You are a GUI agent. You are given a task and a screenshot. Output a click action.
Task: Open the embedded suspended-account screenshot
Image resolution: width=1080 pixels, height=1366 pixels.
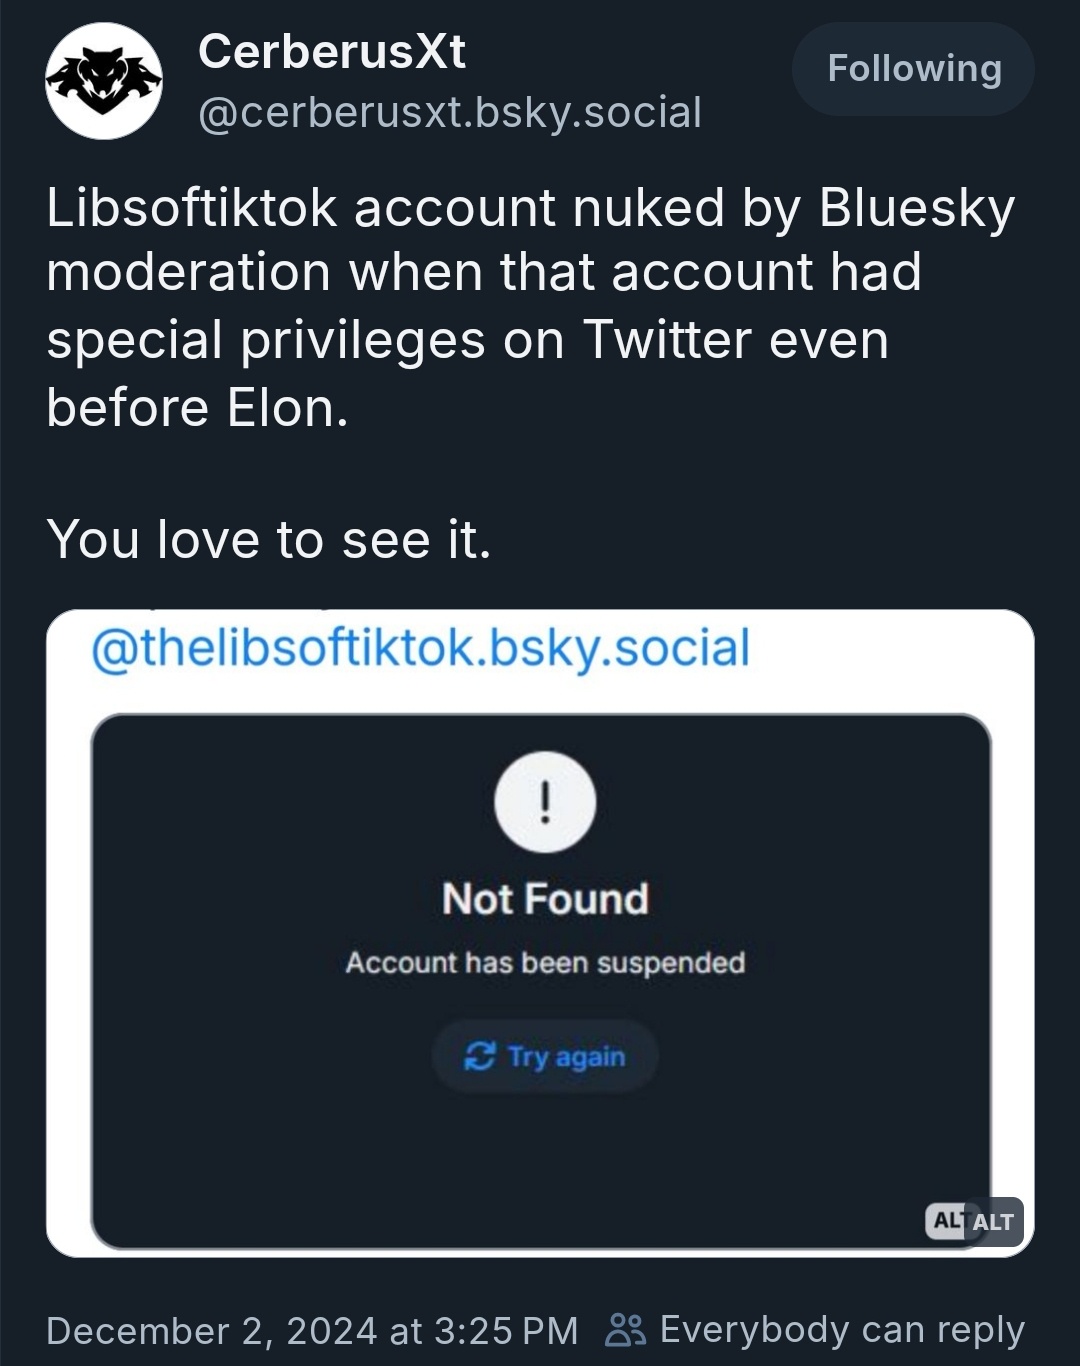click(x=540, y=932)
